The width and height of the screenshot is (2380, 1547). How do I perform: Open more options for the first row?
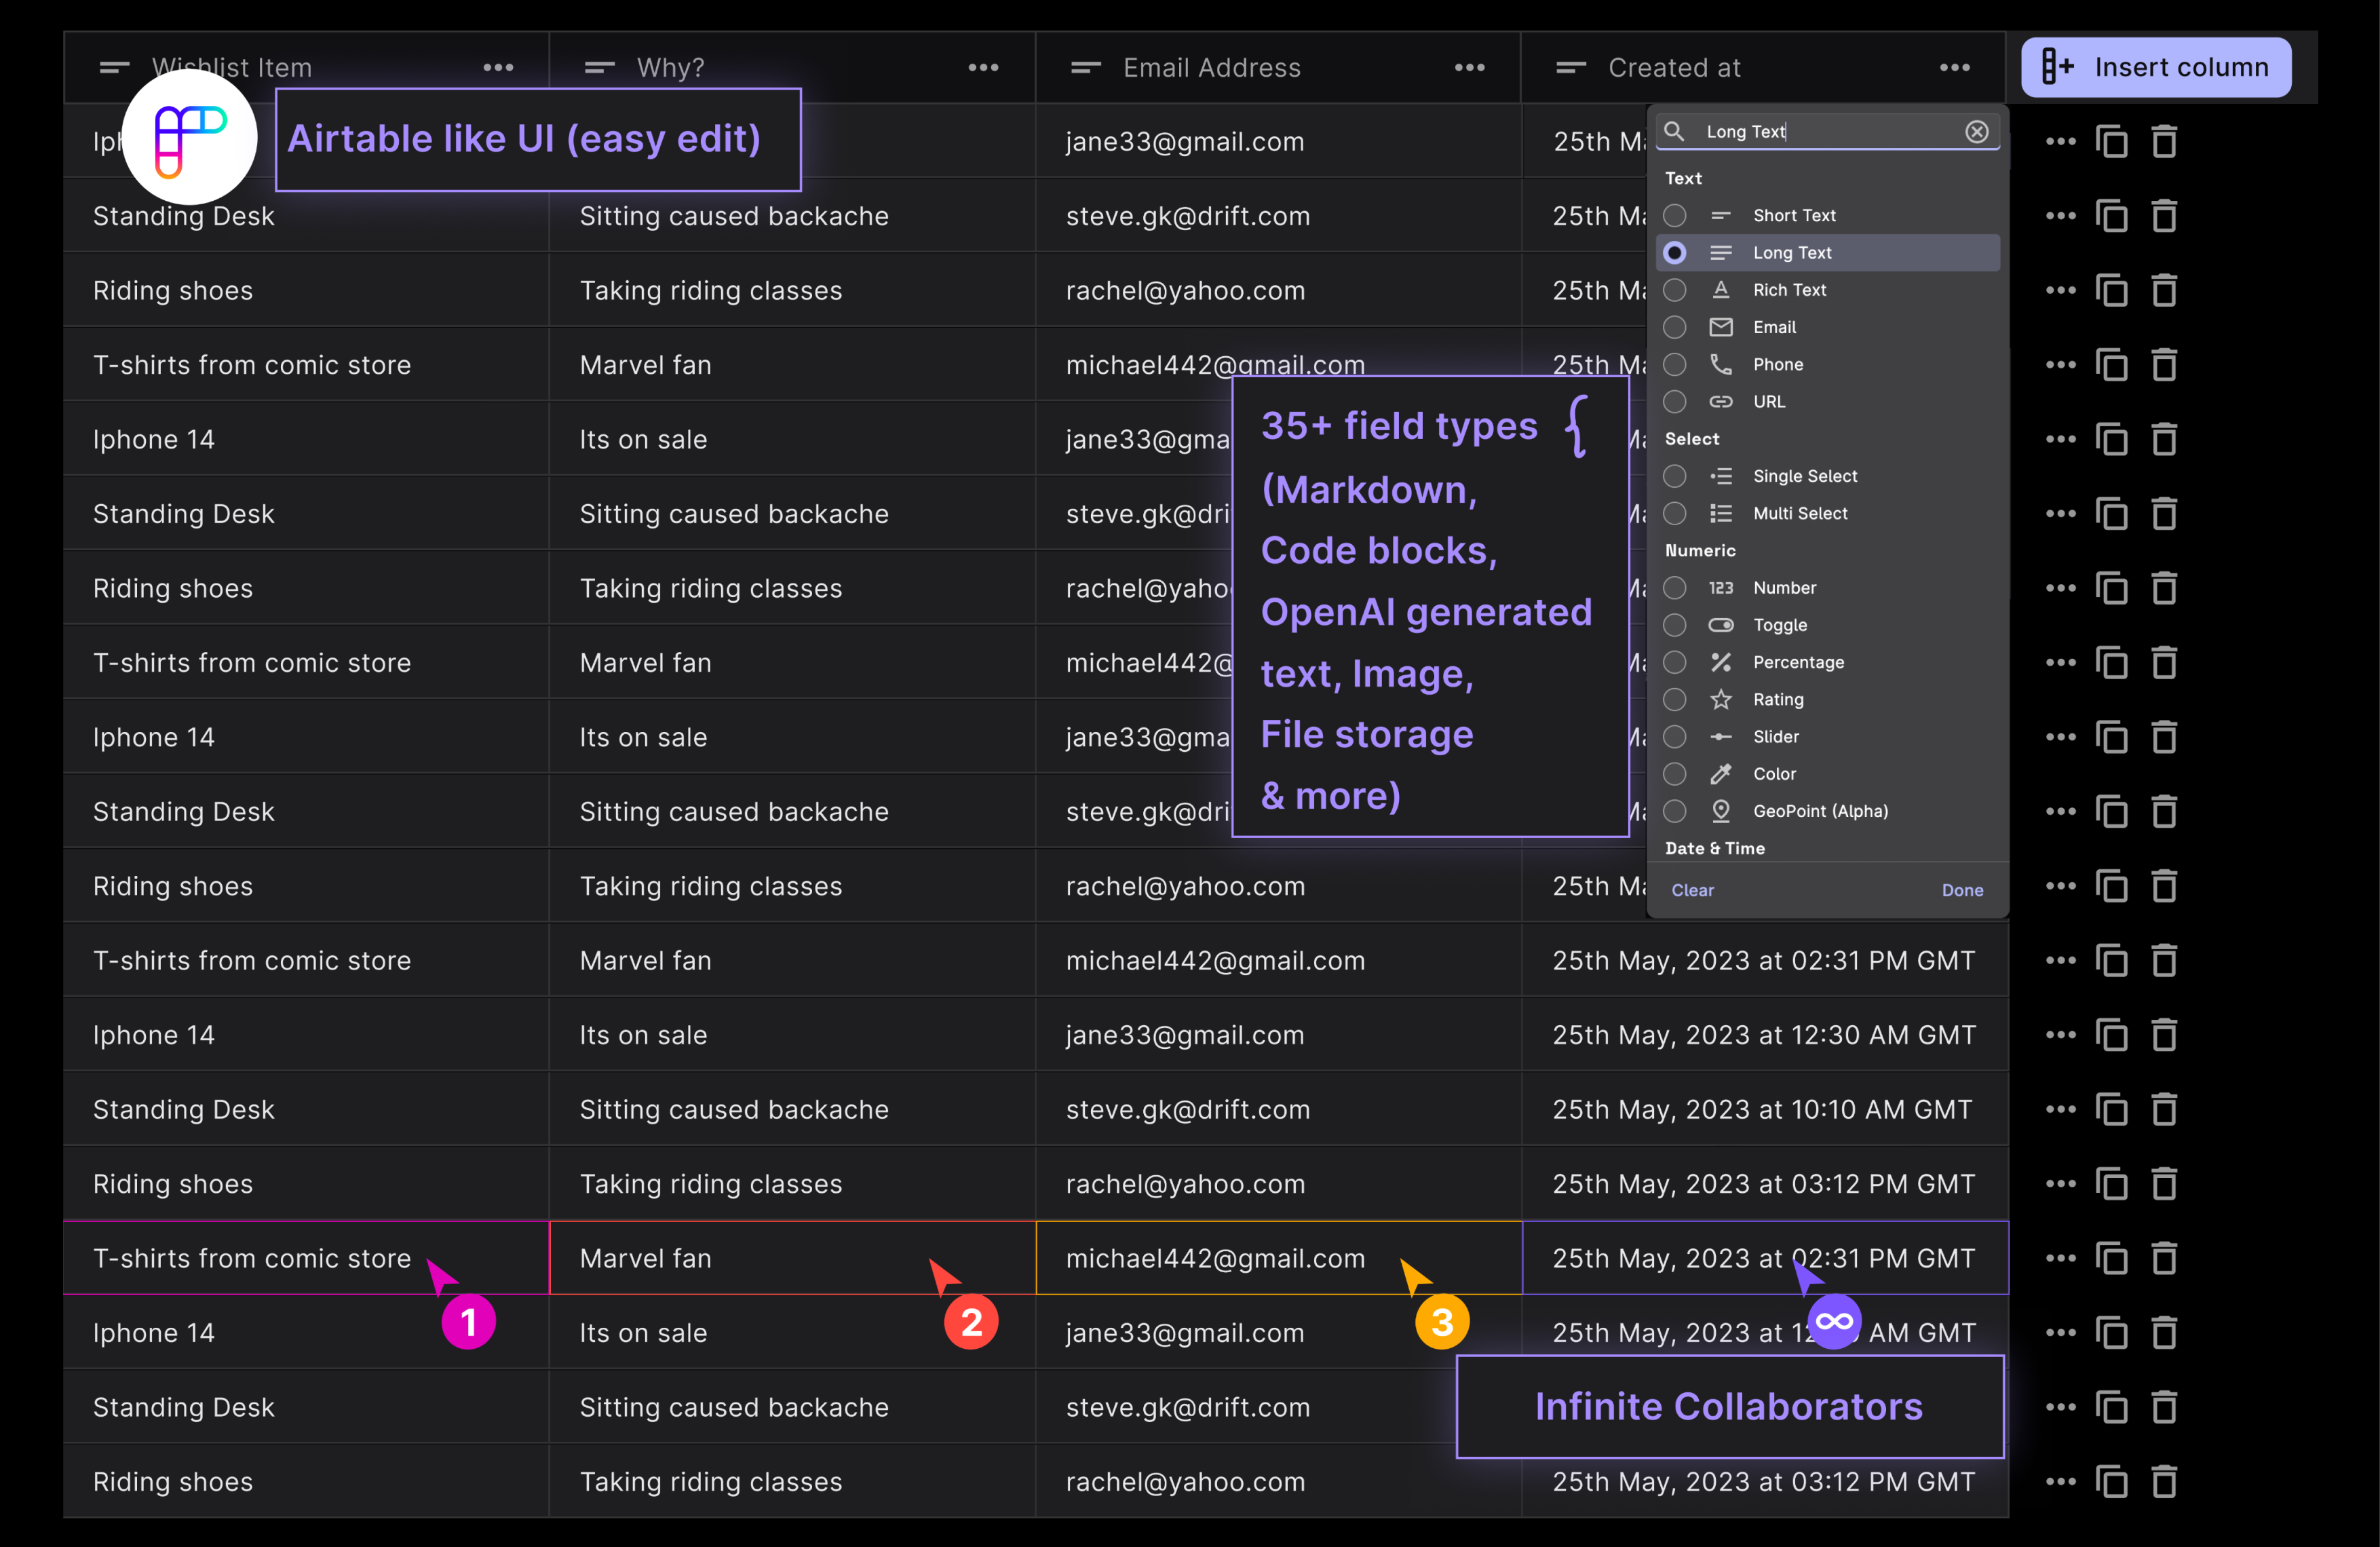tap(2060, 141)
